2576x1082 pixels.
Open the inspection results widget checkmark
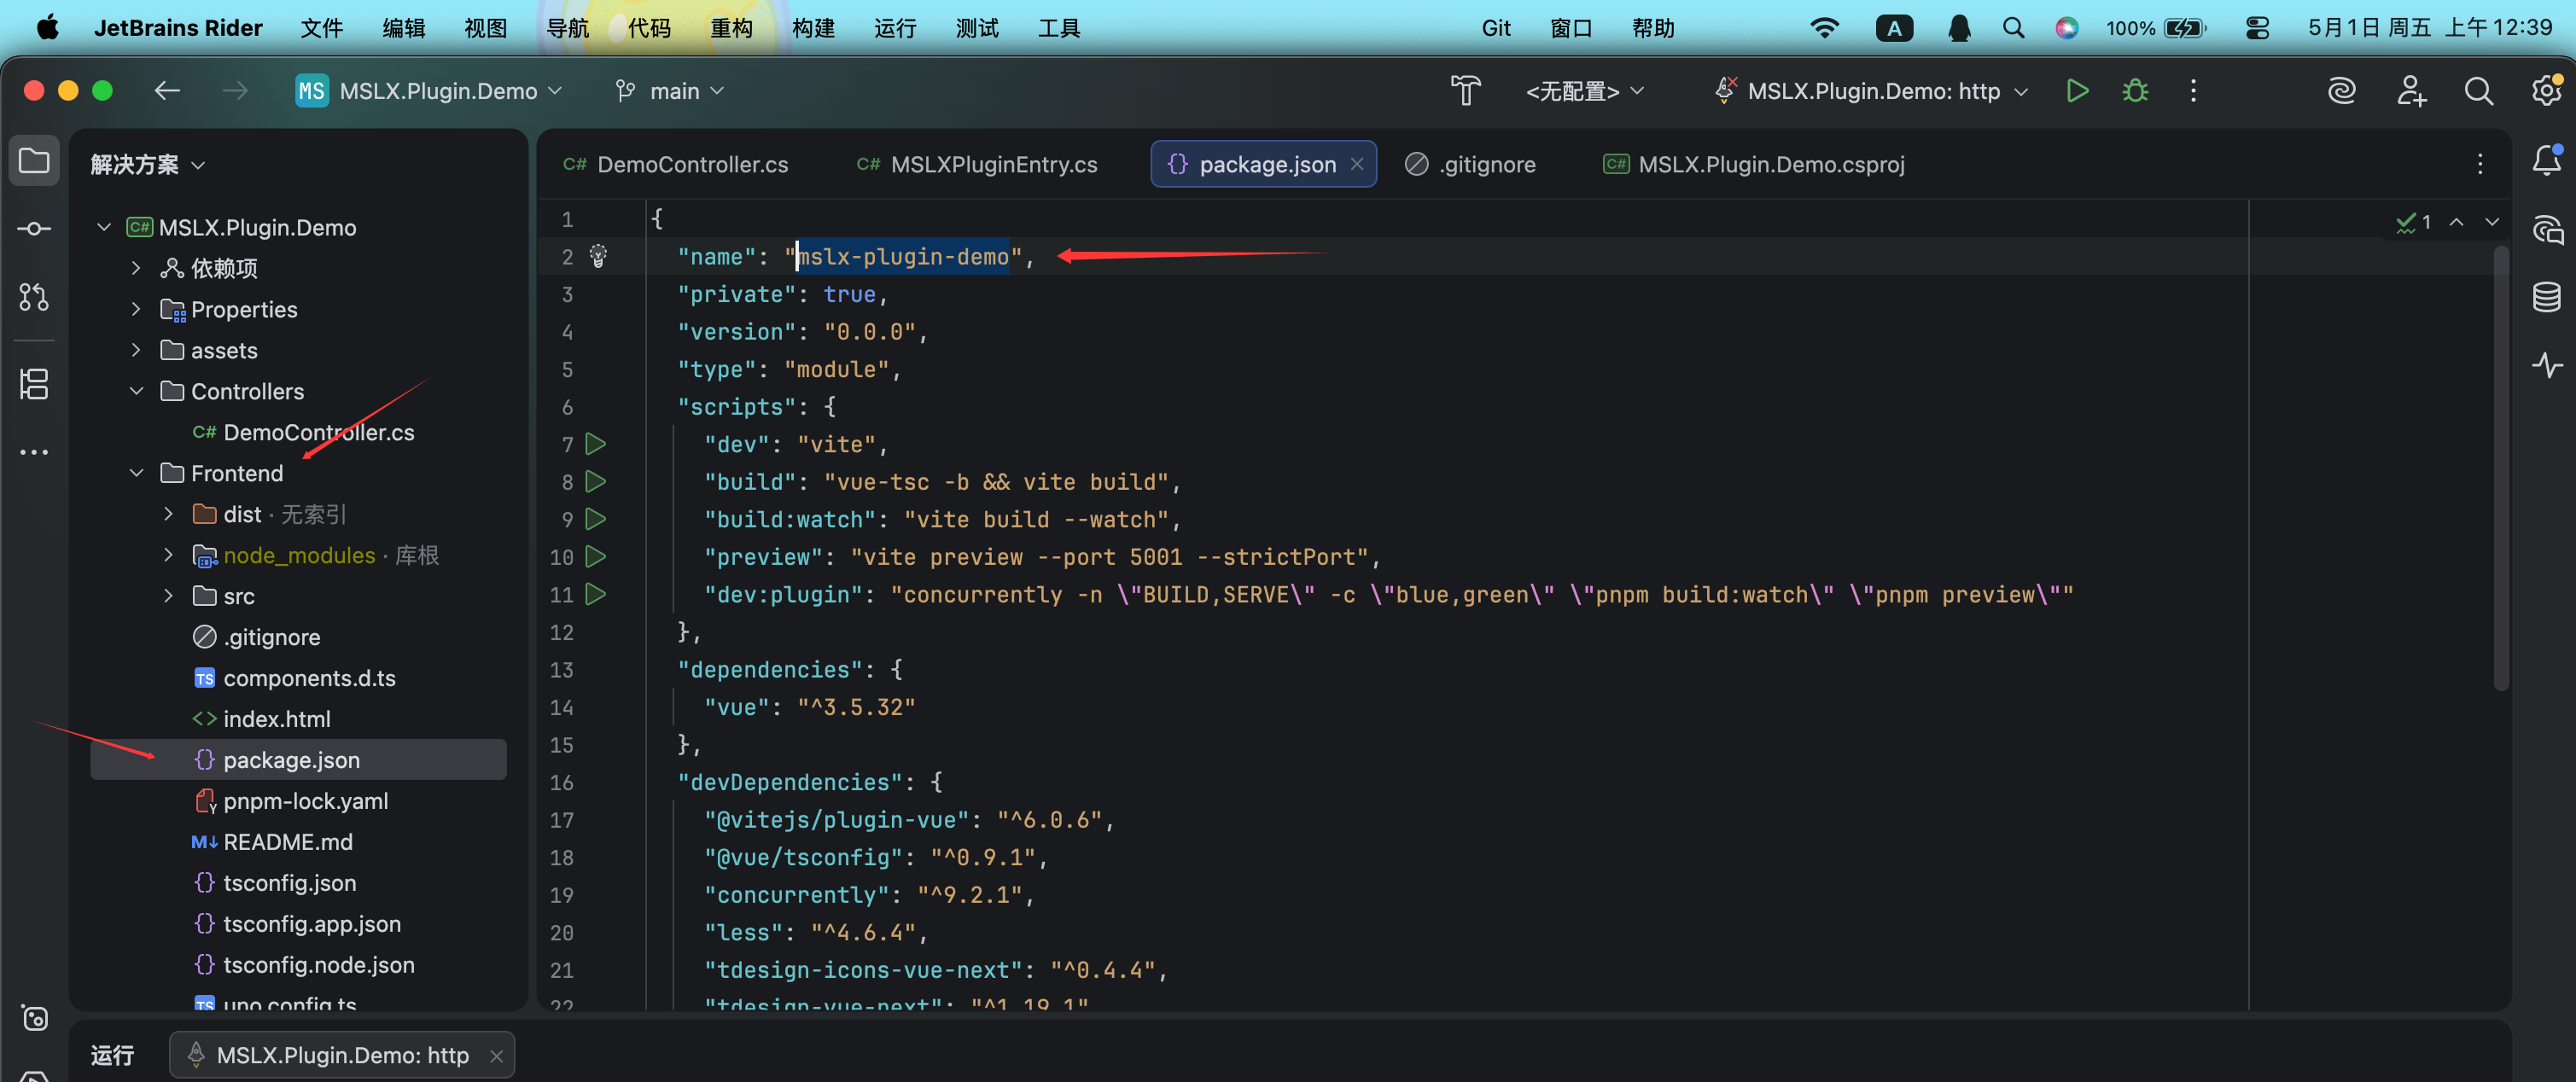tap(2413, 222)
